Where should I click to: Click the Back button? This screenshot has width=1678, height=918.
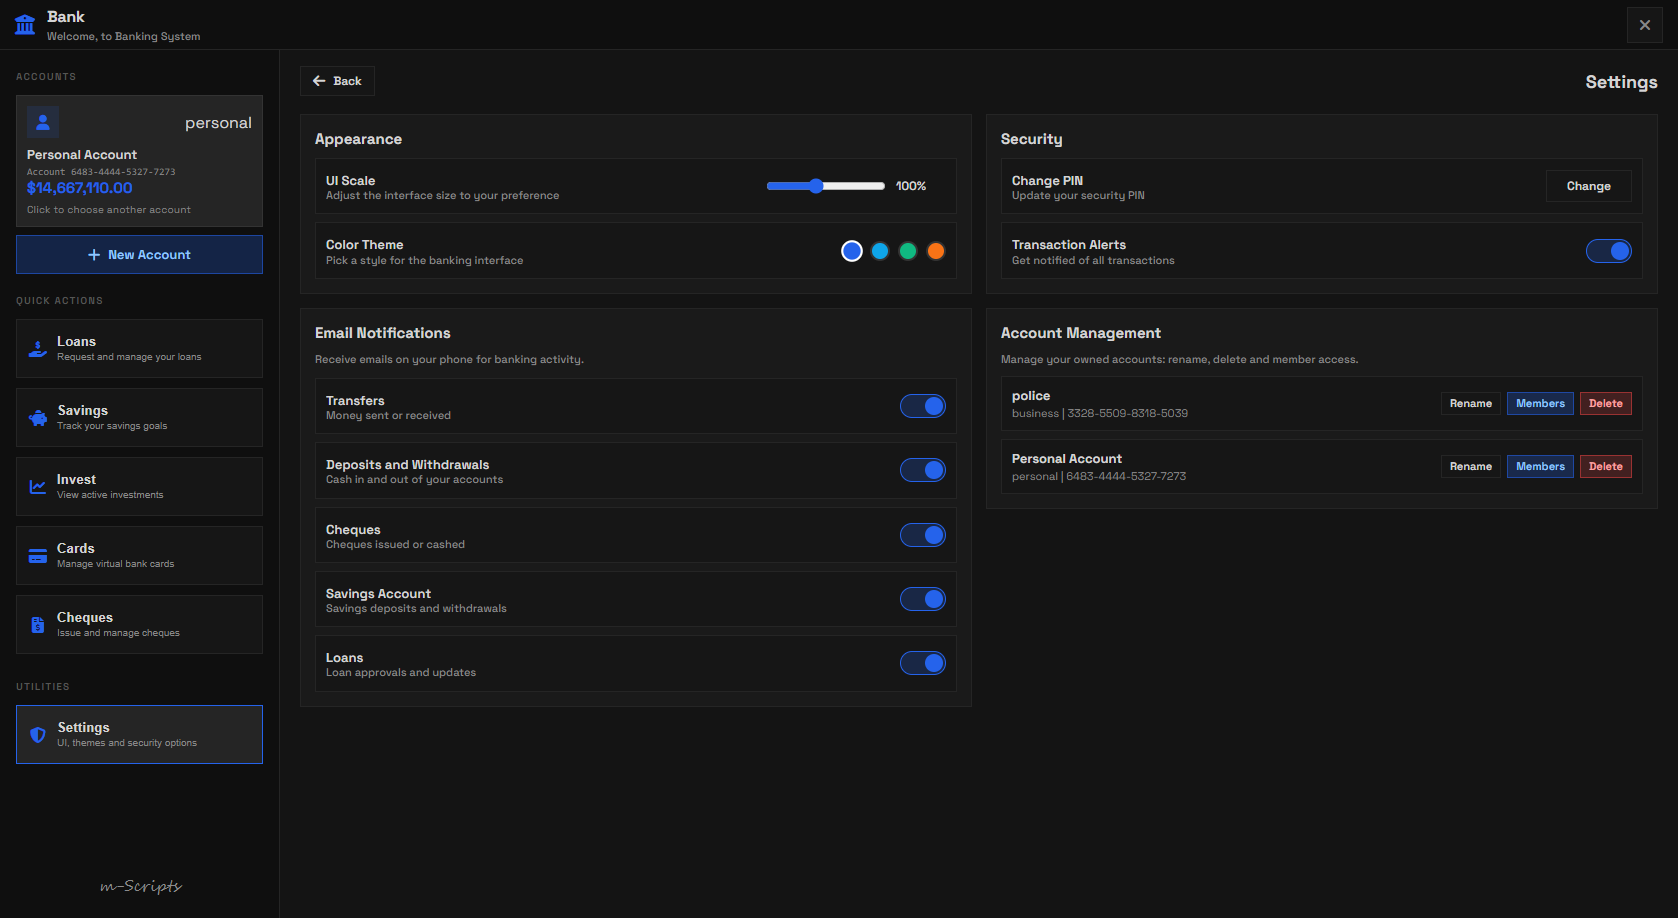[x=337, y=81]
